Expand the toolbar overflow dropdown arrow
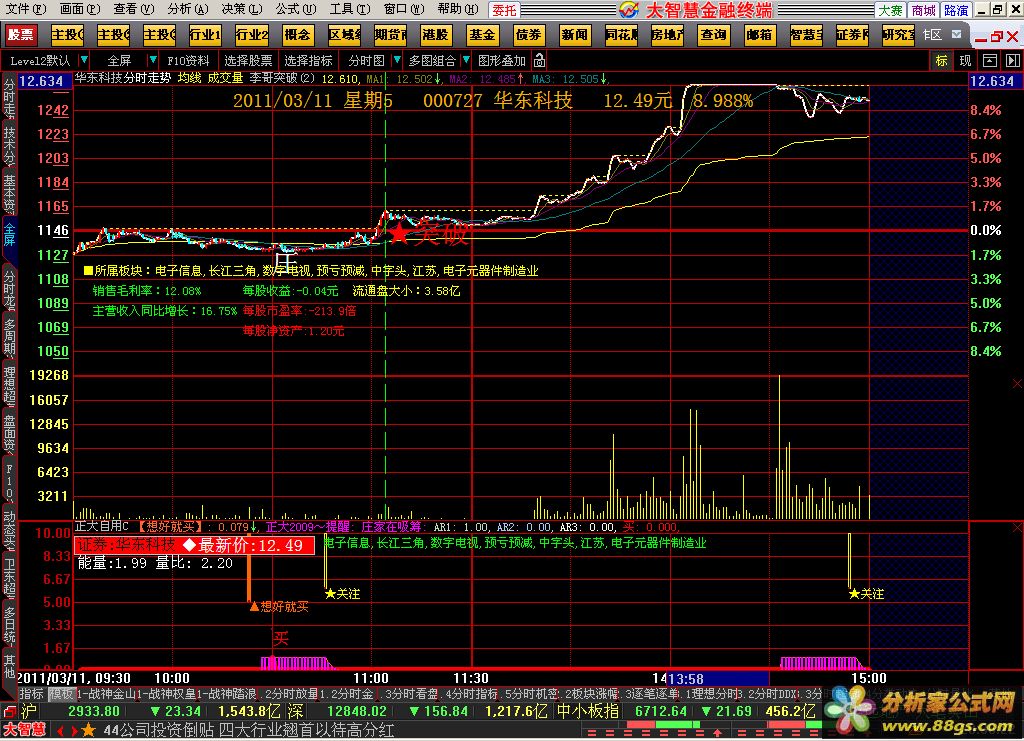 pyautogui.click(x=957, y=34)
